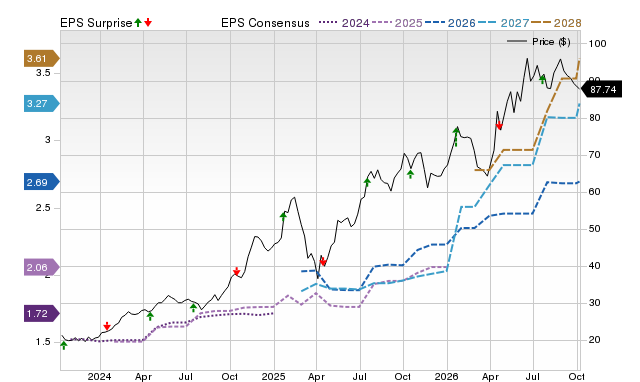
Task: Click the green surprise arrow near July 2025
Action: click(367, 182)
